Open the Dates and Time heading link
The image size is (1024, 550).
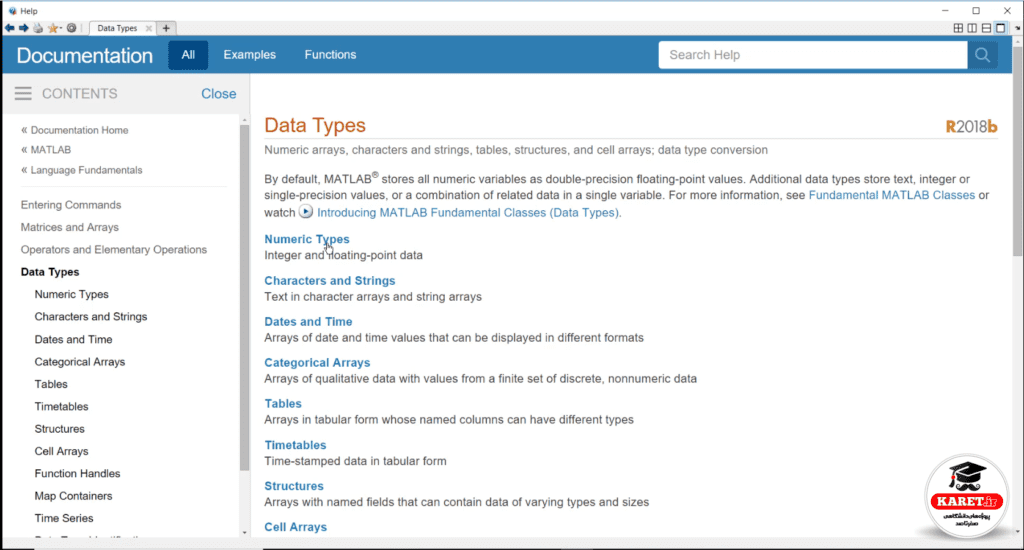pos(308,321)
